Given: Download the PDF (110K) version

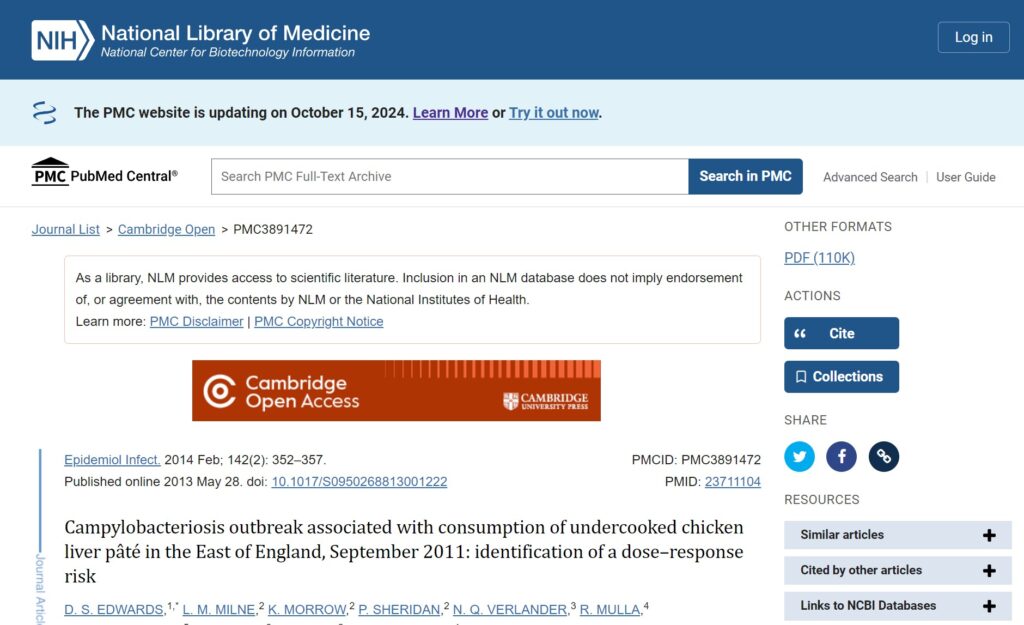Looking at the screenshot, I should pyautogui.click(x=819, y=258).
